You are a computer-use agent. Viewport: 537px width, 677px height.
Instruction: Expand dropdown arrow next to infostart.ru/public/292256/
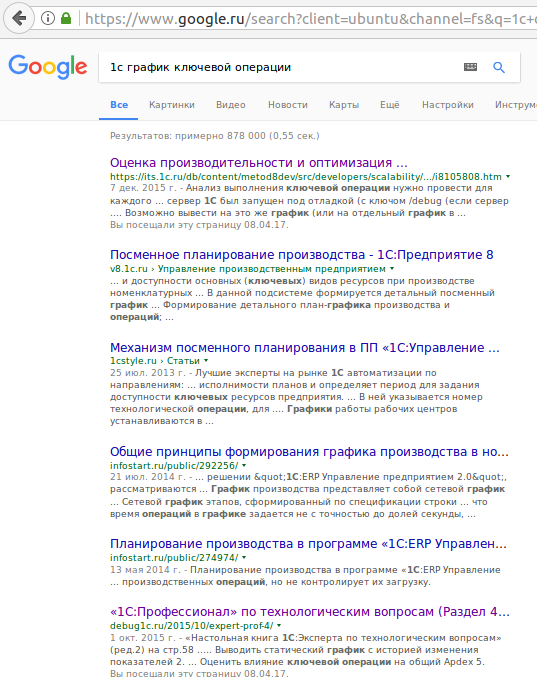click(x=244, y=465)
